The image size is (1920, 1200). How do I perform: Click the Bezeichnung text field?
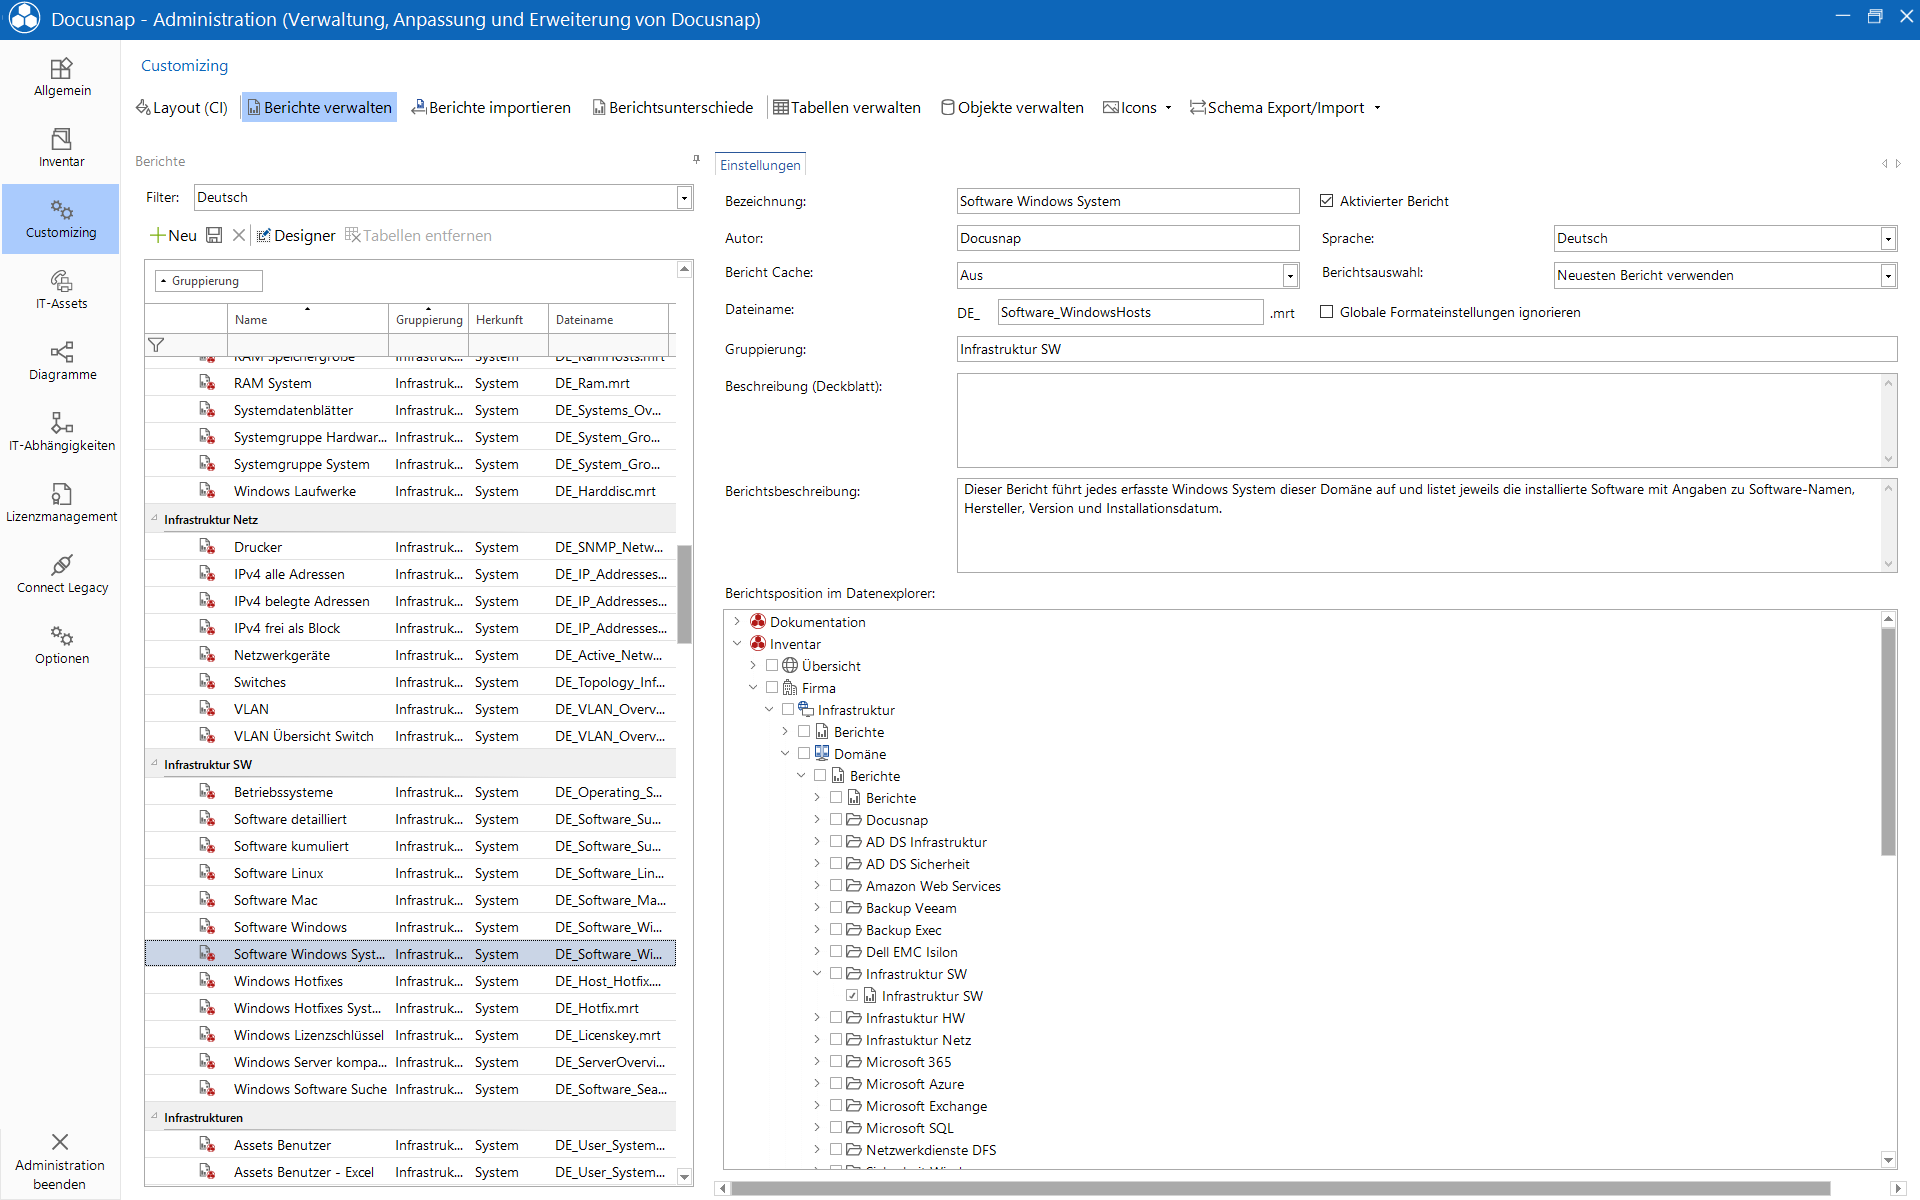tap(1128, 201)
